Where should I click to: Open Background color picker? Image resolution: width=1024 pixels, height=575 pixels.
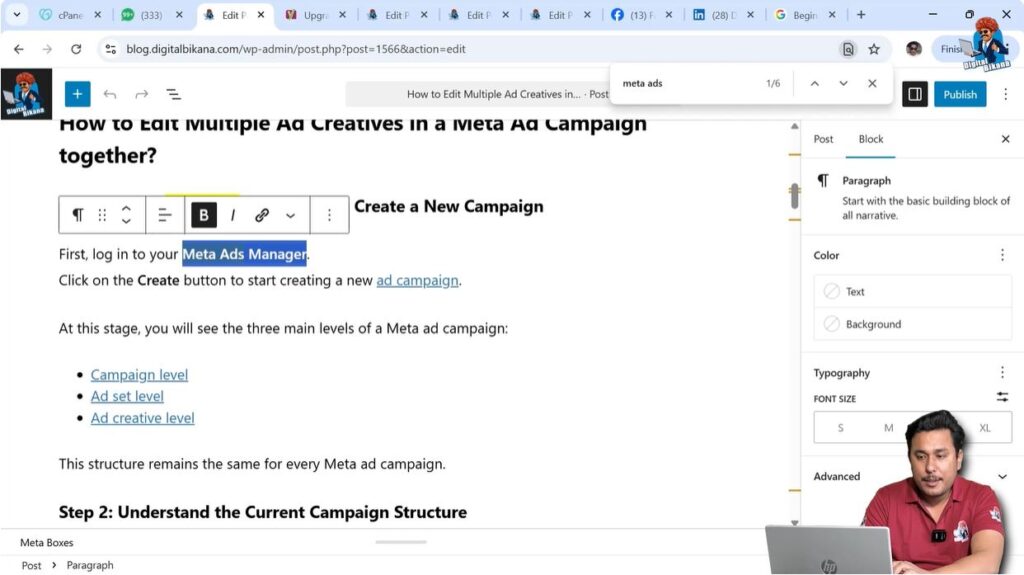pyautogui.click(x=912, y=324)
